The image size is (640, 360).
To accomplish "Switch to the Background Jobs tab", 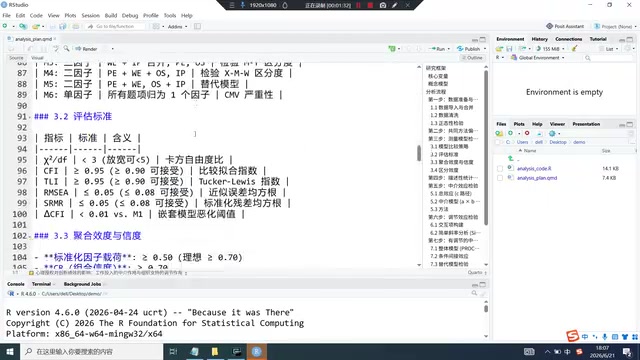I will pos(82,284).
